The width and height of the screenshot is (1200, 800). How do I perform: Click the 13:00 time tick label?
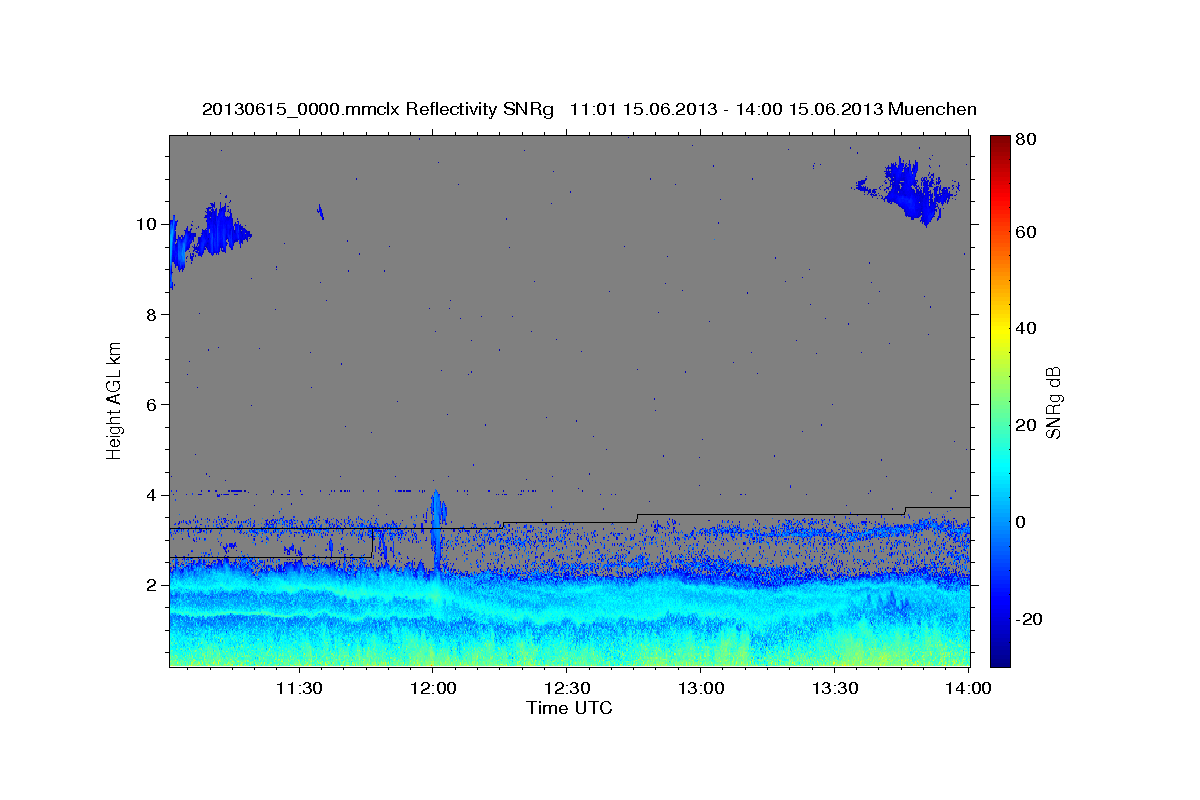point(701,688)
